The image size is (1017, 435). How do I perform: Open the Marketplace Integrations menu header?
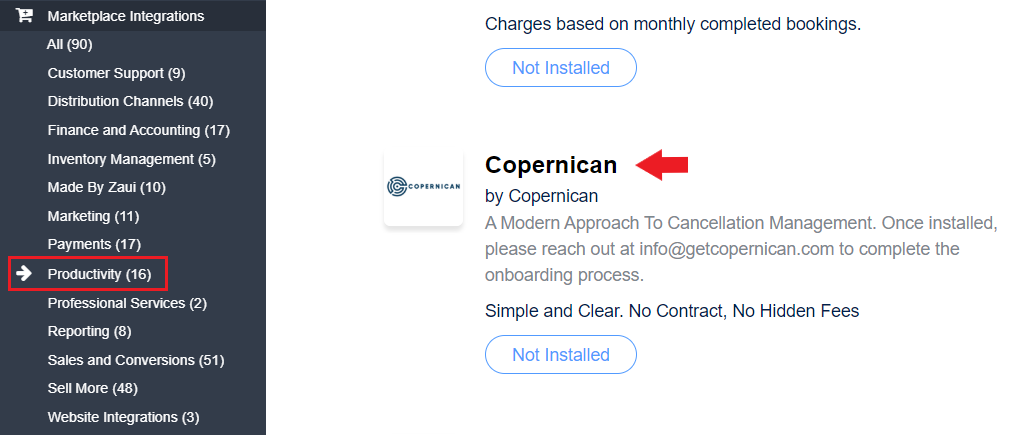pos(133,16)
